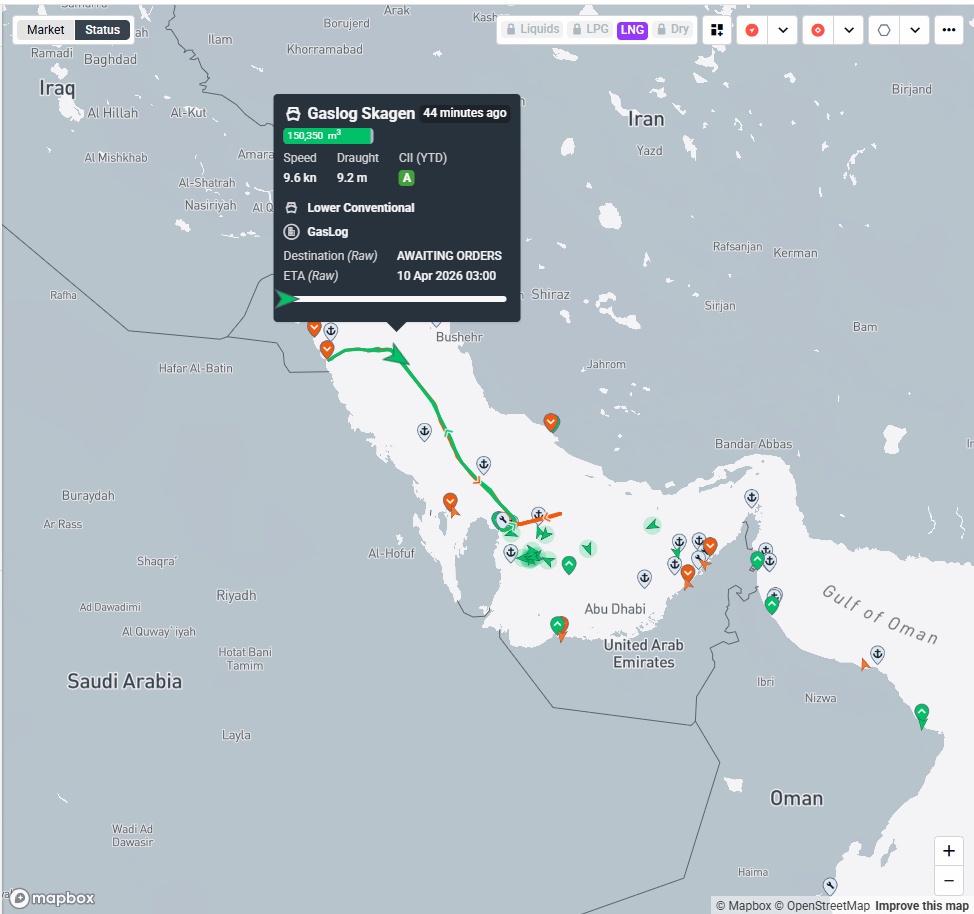Viewport: 974px width, 914px height.
Task: Click the GasLog owner label
Action: pyautogui.click(x=327, y=232)
